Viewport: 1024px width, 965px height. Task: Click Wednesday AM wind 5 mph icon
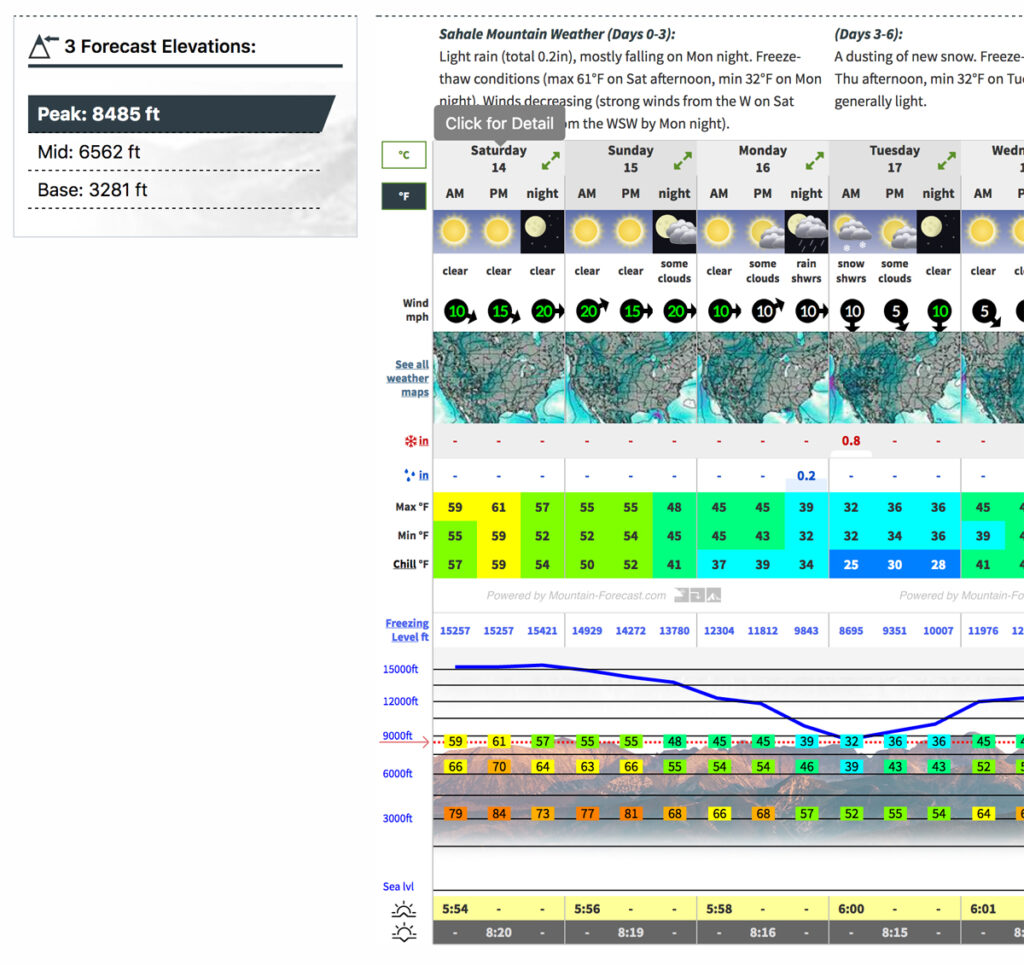[986, 313]
